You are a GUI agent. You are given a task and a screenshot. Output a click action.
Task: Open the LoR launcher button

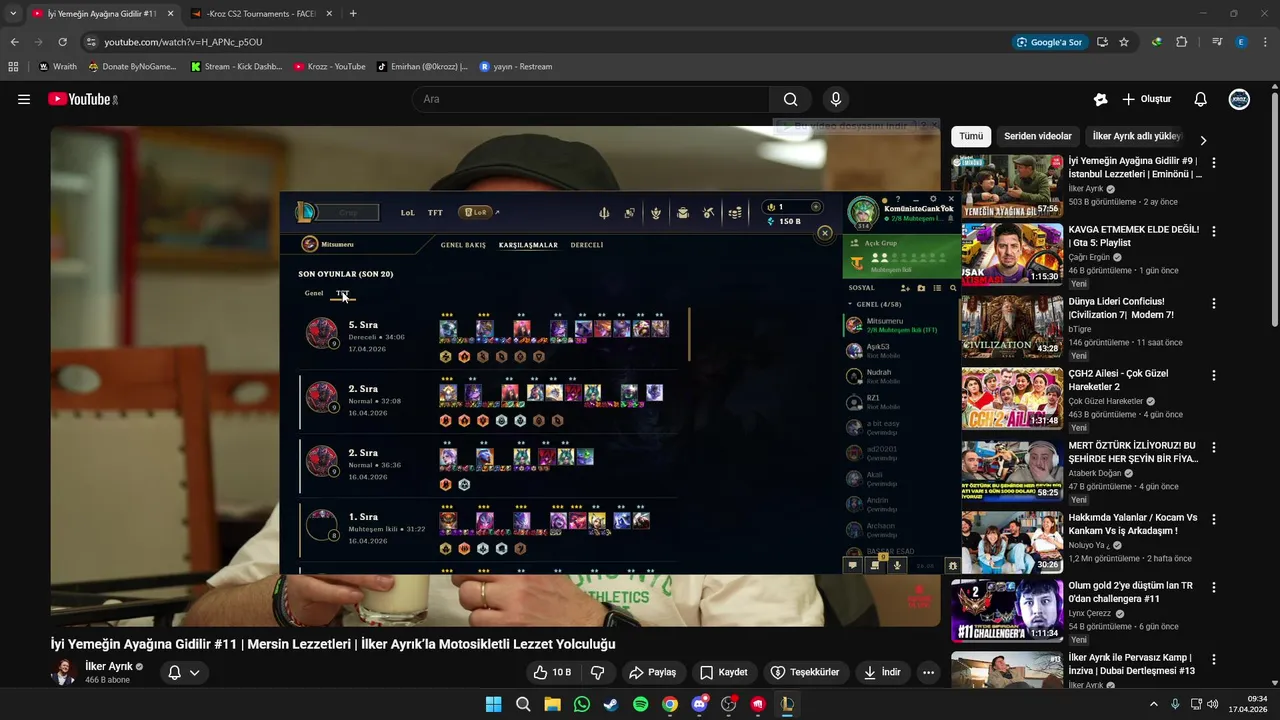475,212
